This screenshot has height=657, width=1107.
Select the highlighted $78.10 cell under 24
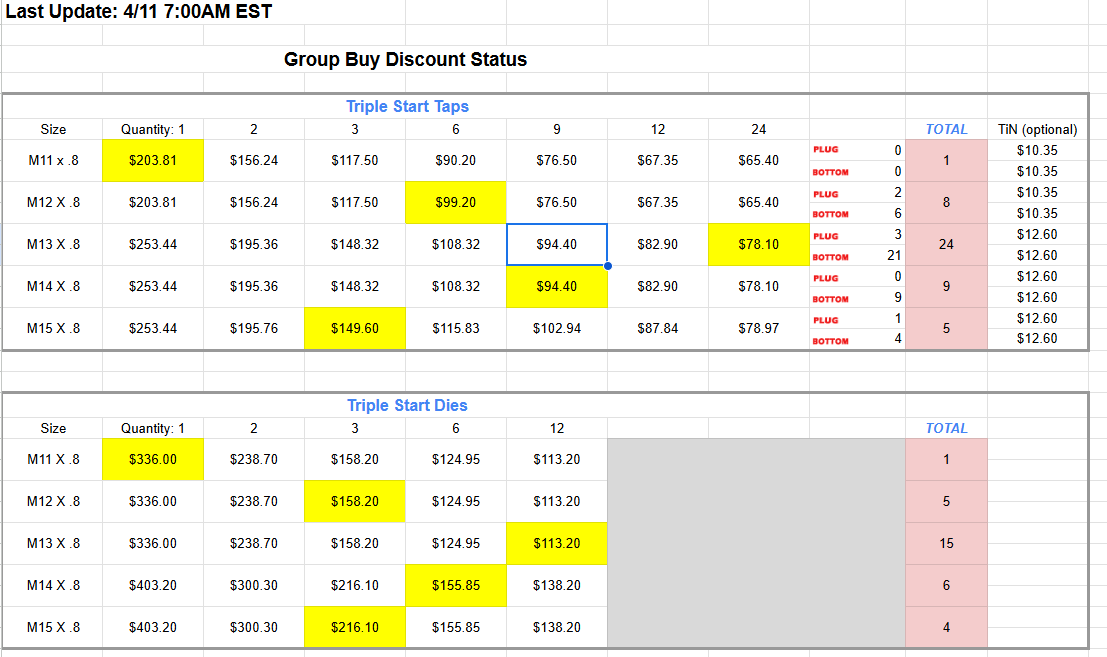[759, 244]
